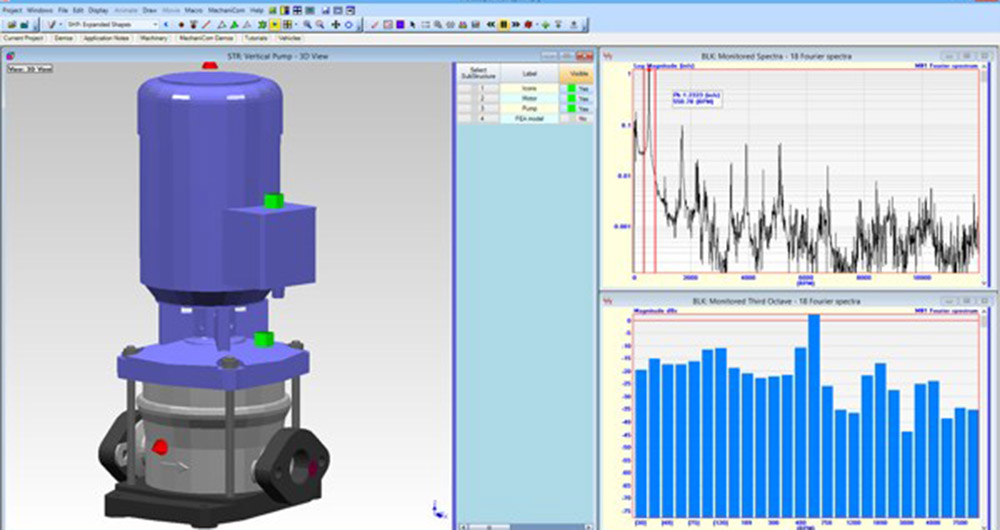Open the Tutorials tab

tap(256, 38)
